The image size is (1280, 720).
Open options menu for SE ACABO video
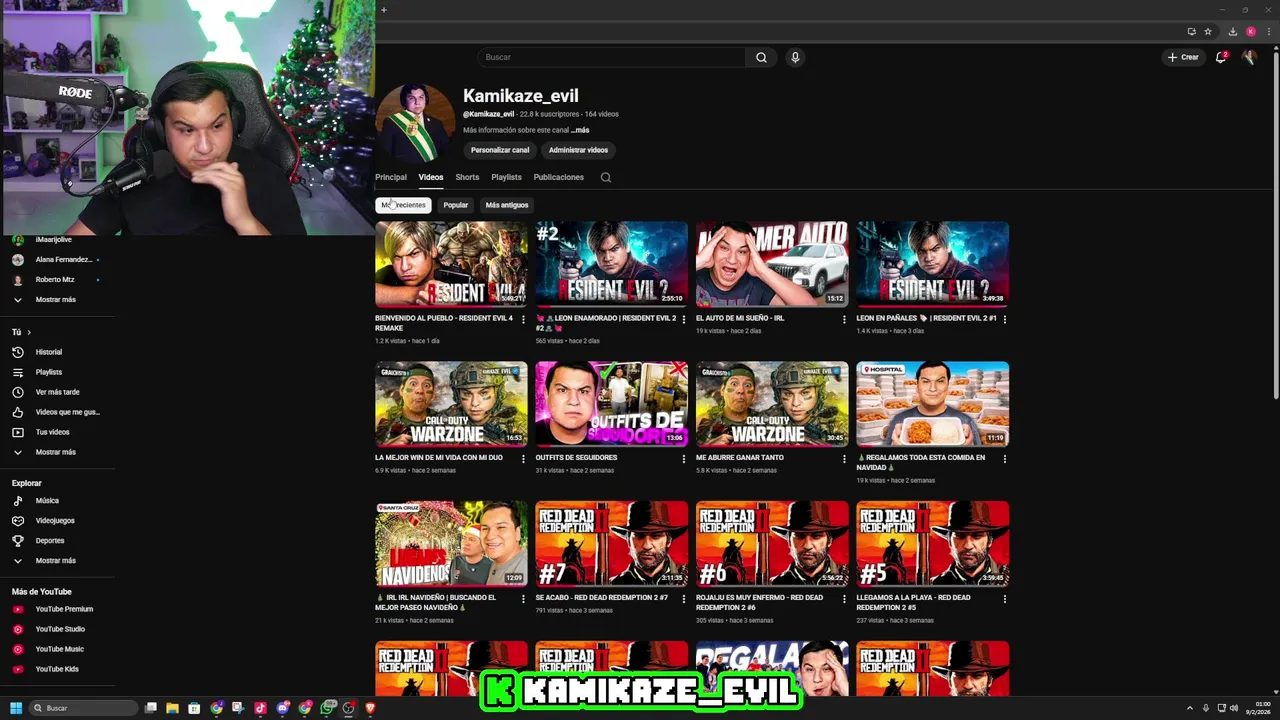point(684,599)
